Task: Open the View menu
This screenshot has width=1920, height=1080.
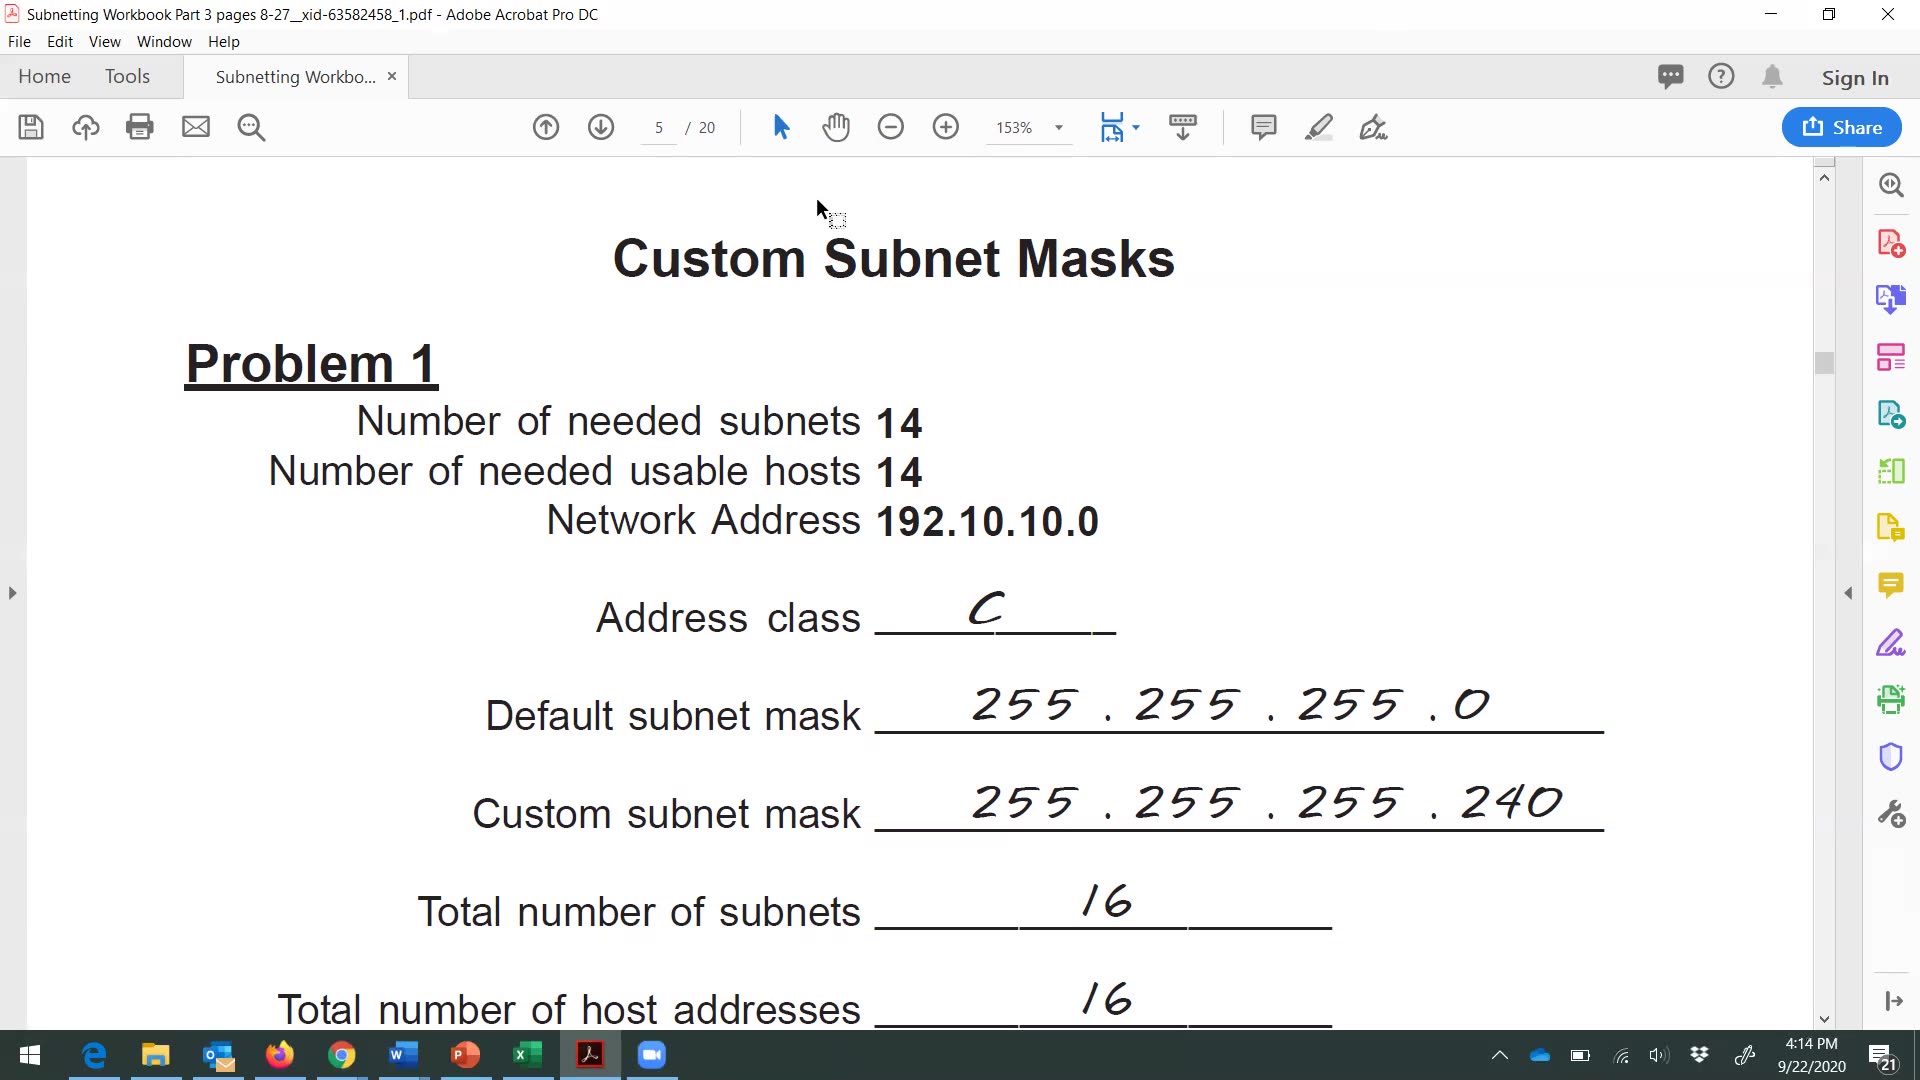Action: pyautogui.click(x=104, y=41)
